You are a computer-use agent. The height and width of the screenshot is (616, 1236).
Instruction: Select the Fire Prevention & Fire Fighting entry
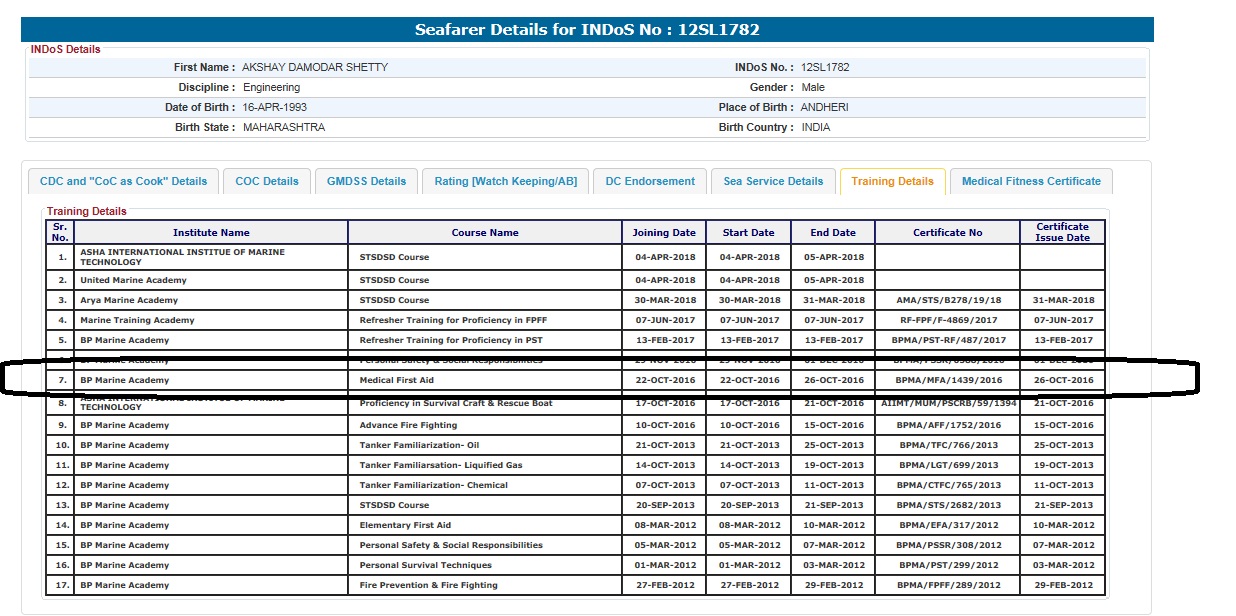[x=428, y=585]
